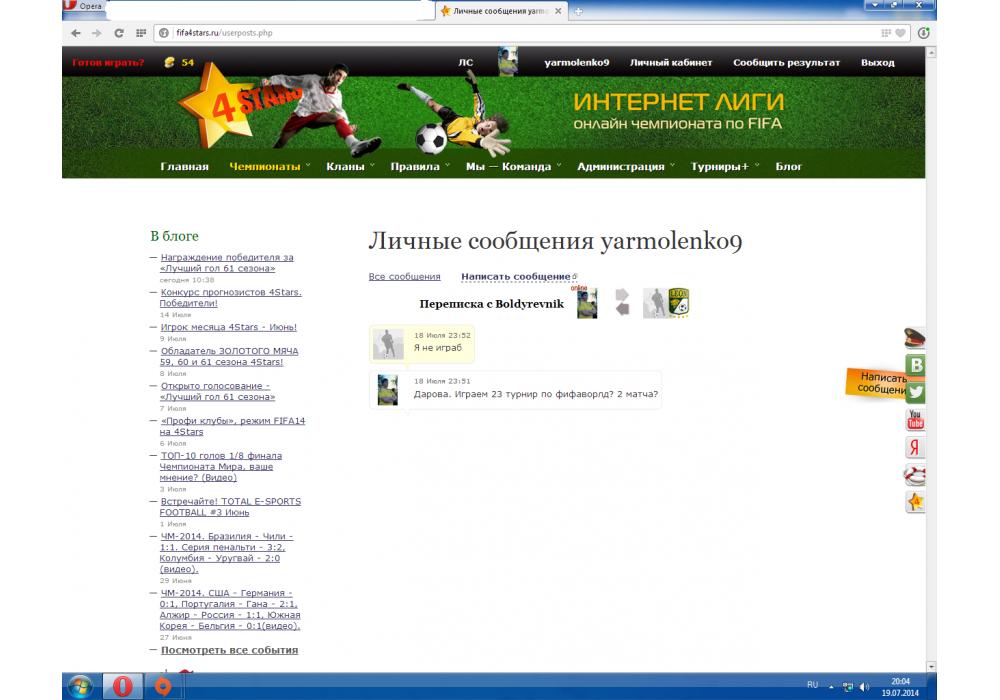Expand the Кланы navigation dropdown
The height and width of the screenshot is (700, 1000).
(350, 167)
